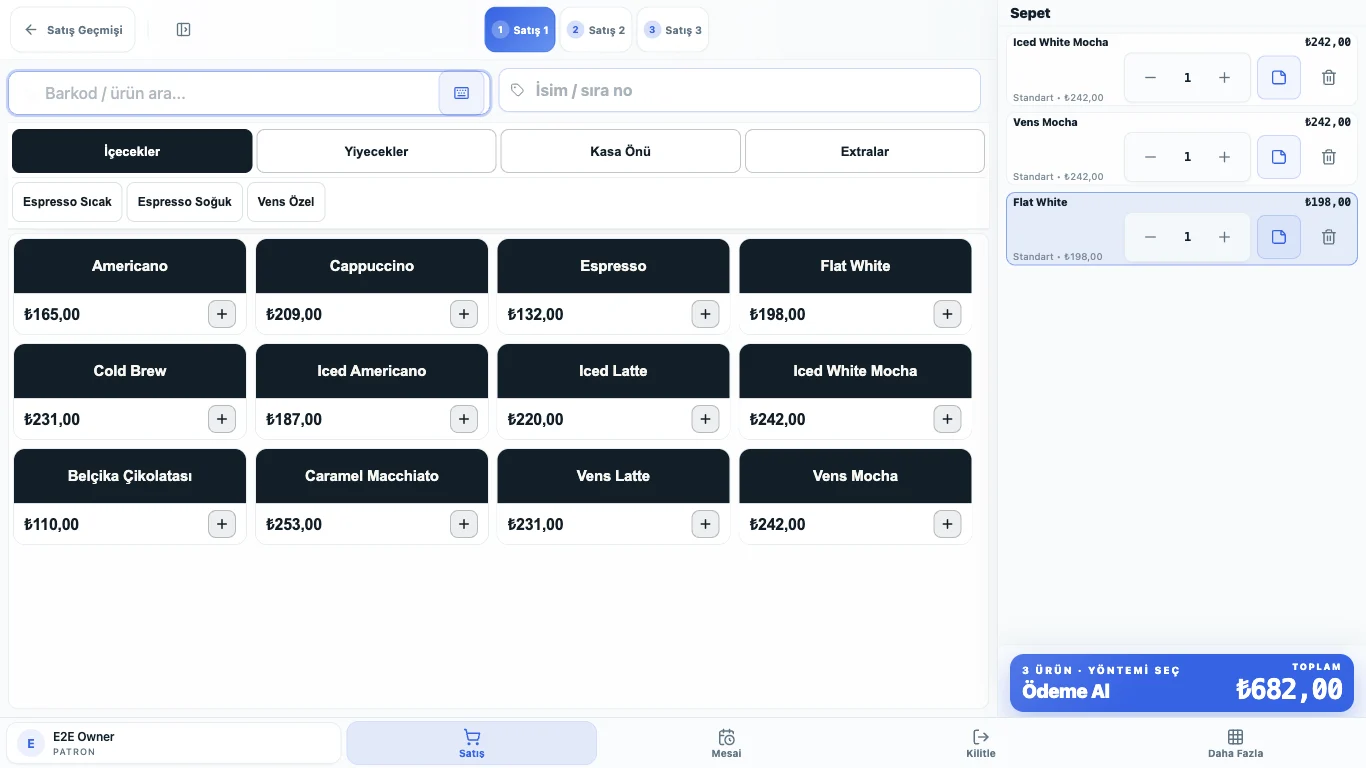This screenshot has height=768, width=1366.
Task: Lock the register with Kilitle
Action: point(981,744)
